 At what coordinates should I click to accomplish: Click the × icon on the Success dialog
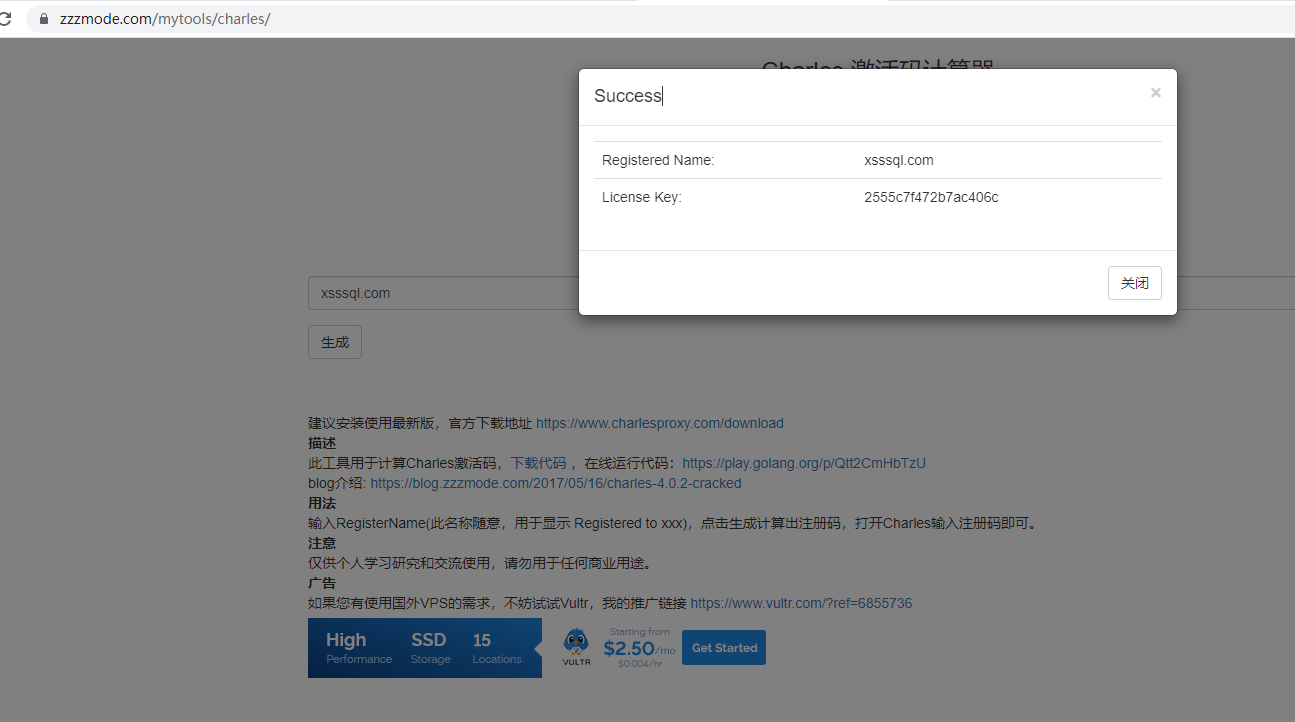point(1155,92)
